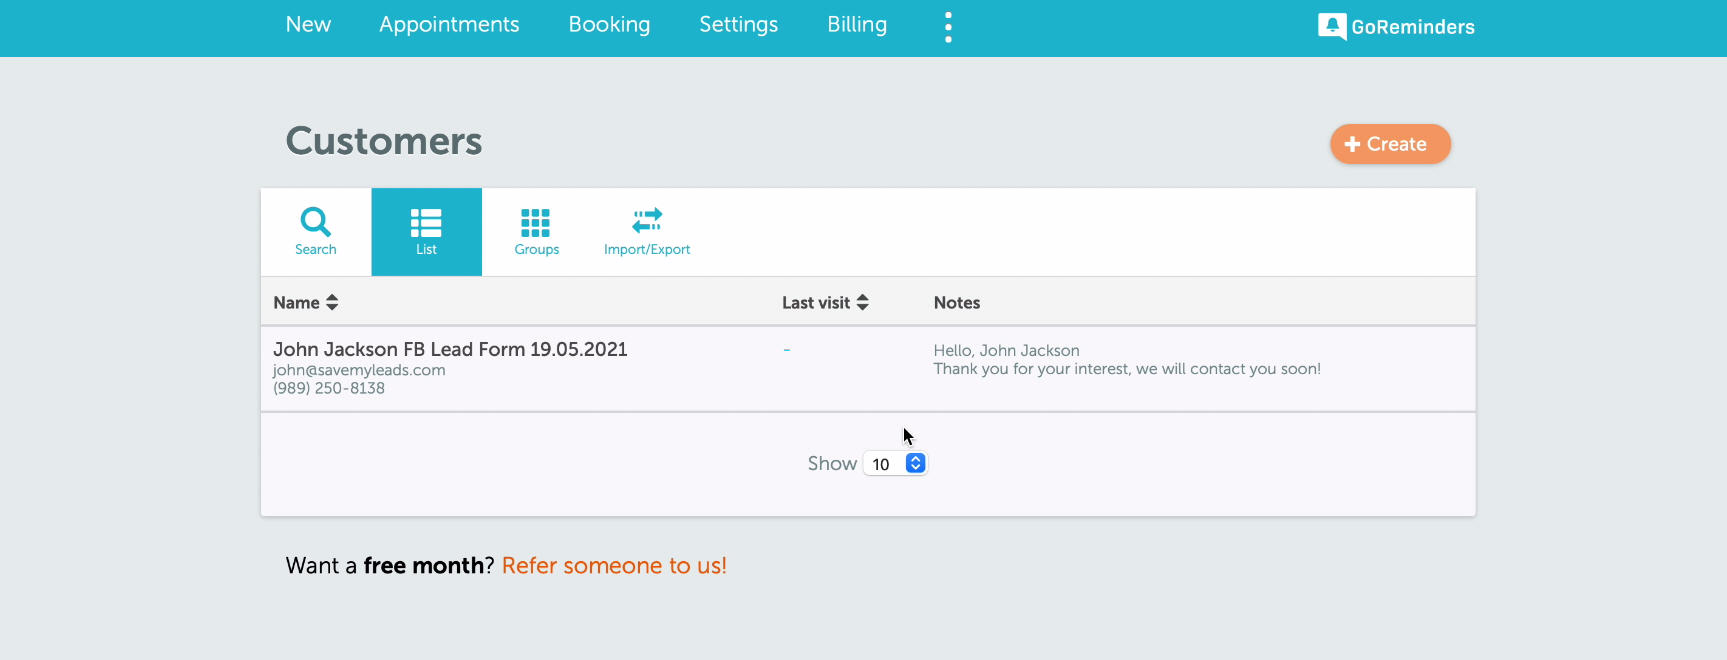Click the Last visit dash value
The image size is (1727, 660).
[787, 350]
